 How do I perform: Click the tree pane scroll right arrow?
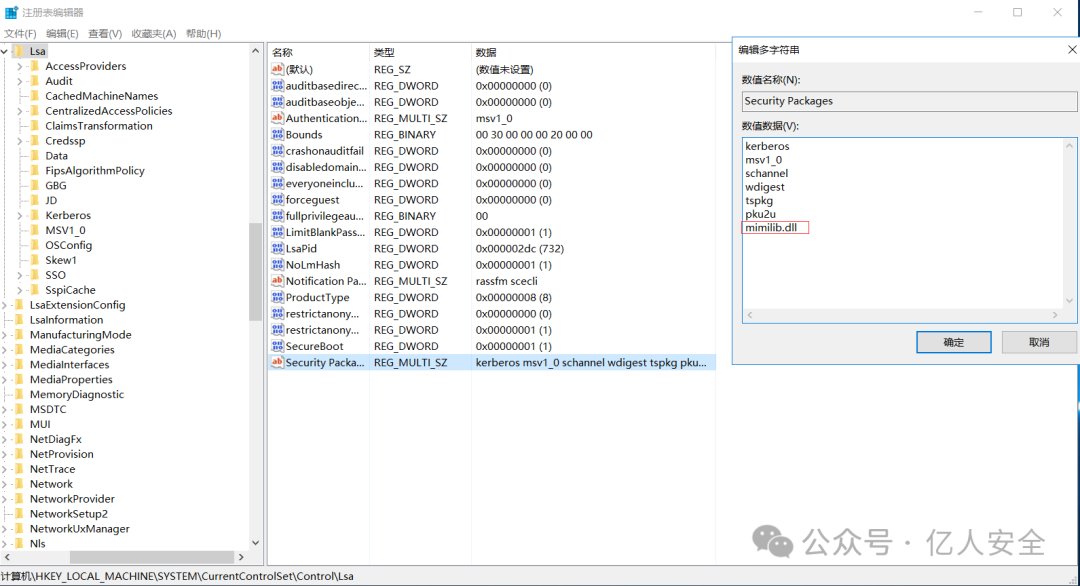pos(241,557)
